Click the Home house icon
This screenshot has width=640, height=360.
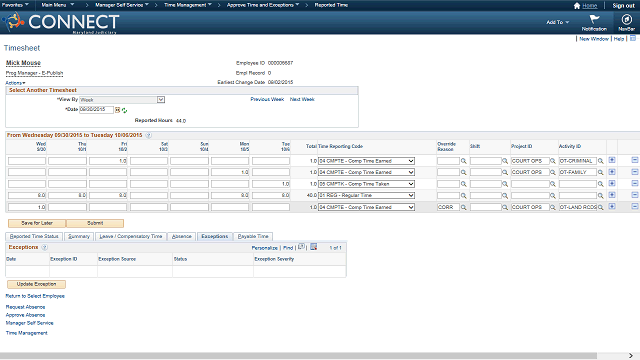pos(577,6)
